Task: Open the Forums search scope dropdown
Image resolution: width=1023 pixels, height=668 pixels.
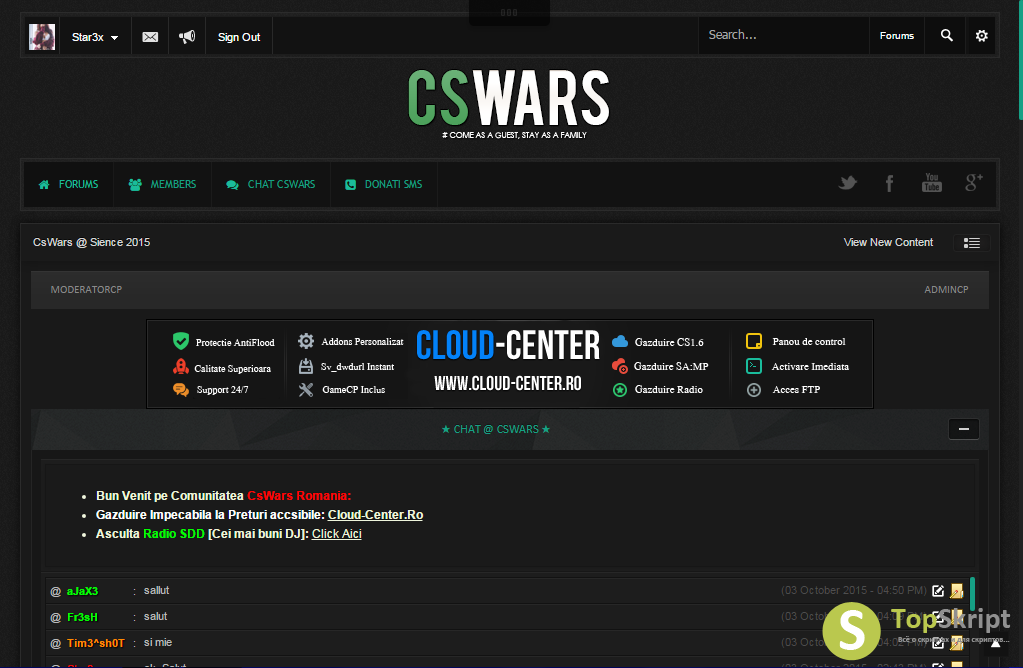Action: click(896, 36)
